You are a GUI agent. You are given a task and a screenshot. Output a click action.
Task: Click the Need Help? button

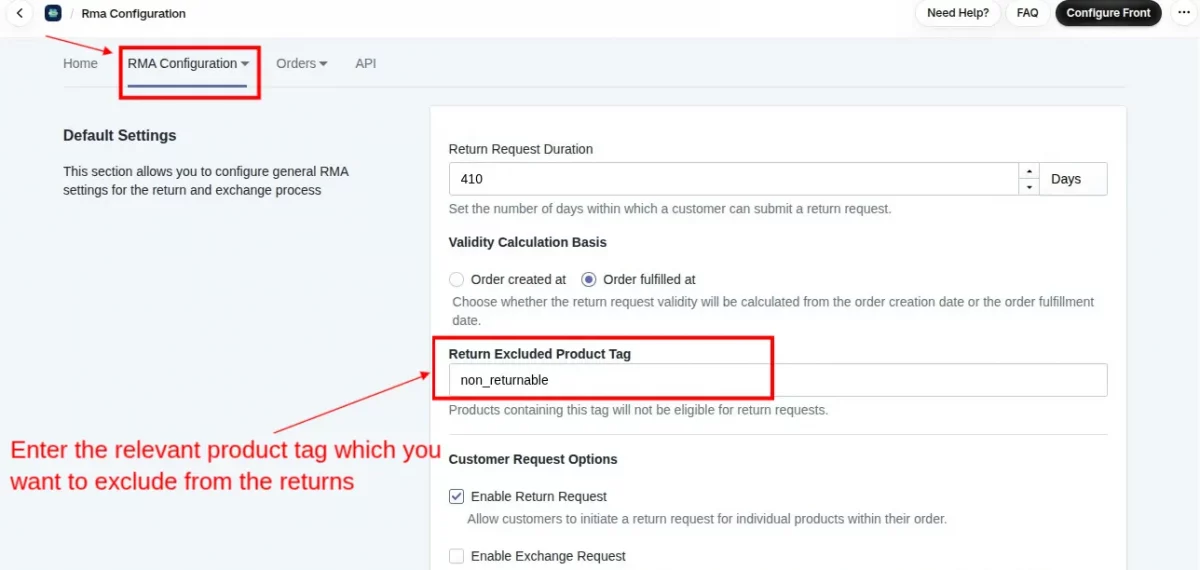(957, 13)
